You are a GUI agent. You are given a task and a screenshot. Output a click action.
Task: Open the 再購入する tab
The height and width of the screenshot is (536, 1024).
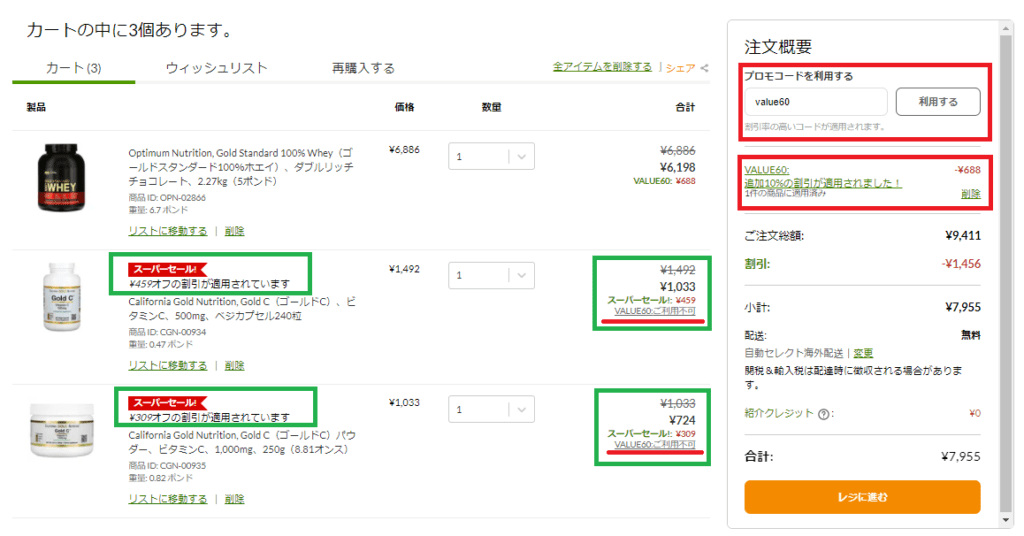coord(363,68)
